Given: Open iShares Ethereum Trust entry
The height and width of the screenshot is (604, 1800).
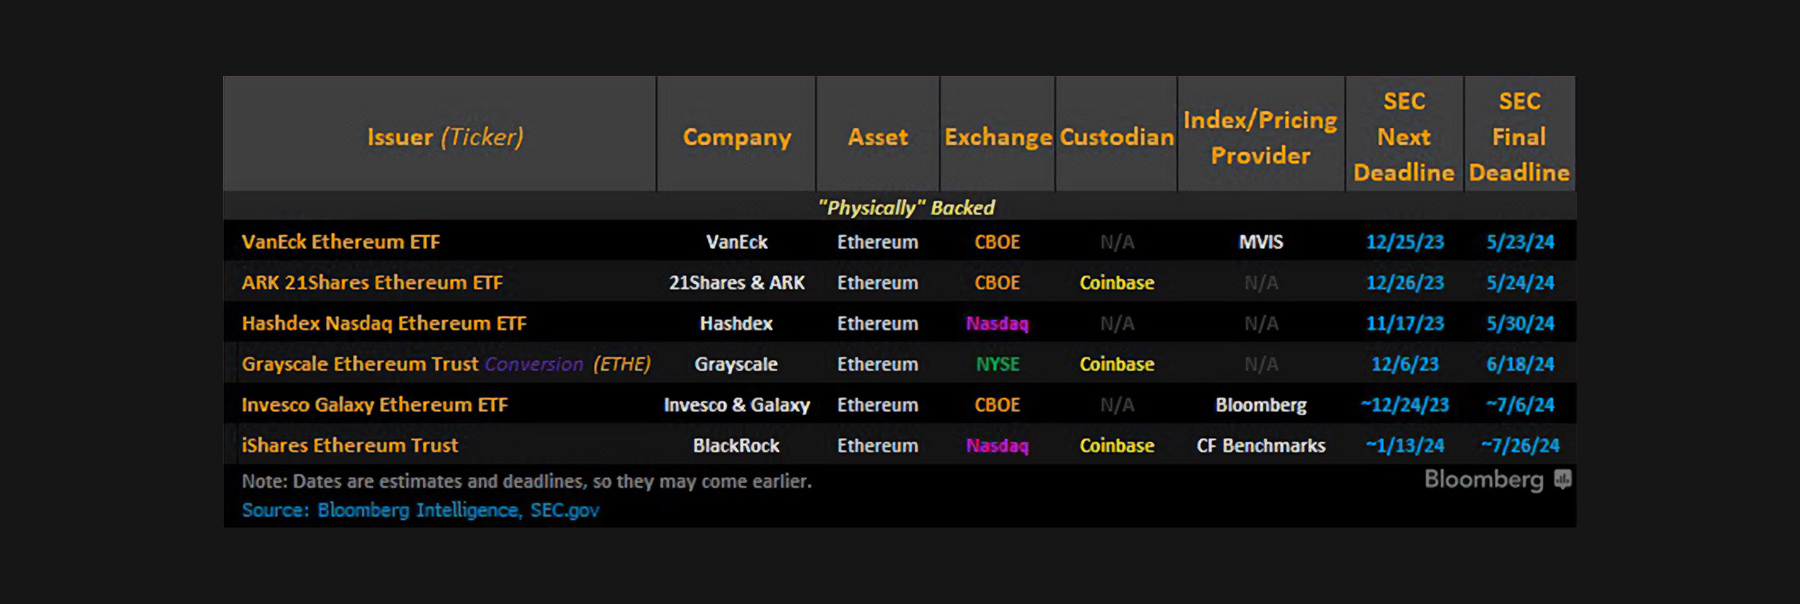Looking at the screenshot, I should pyautogui.click(x=350, y=446).
